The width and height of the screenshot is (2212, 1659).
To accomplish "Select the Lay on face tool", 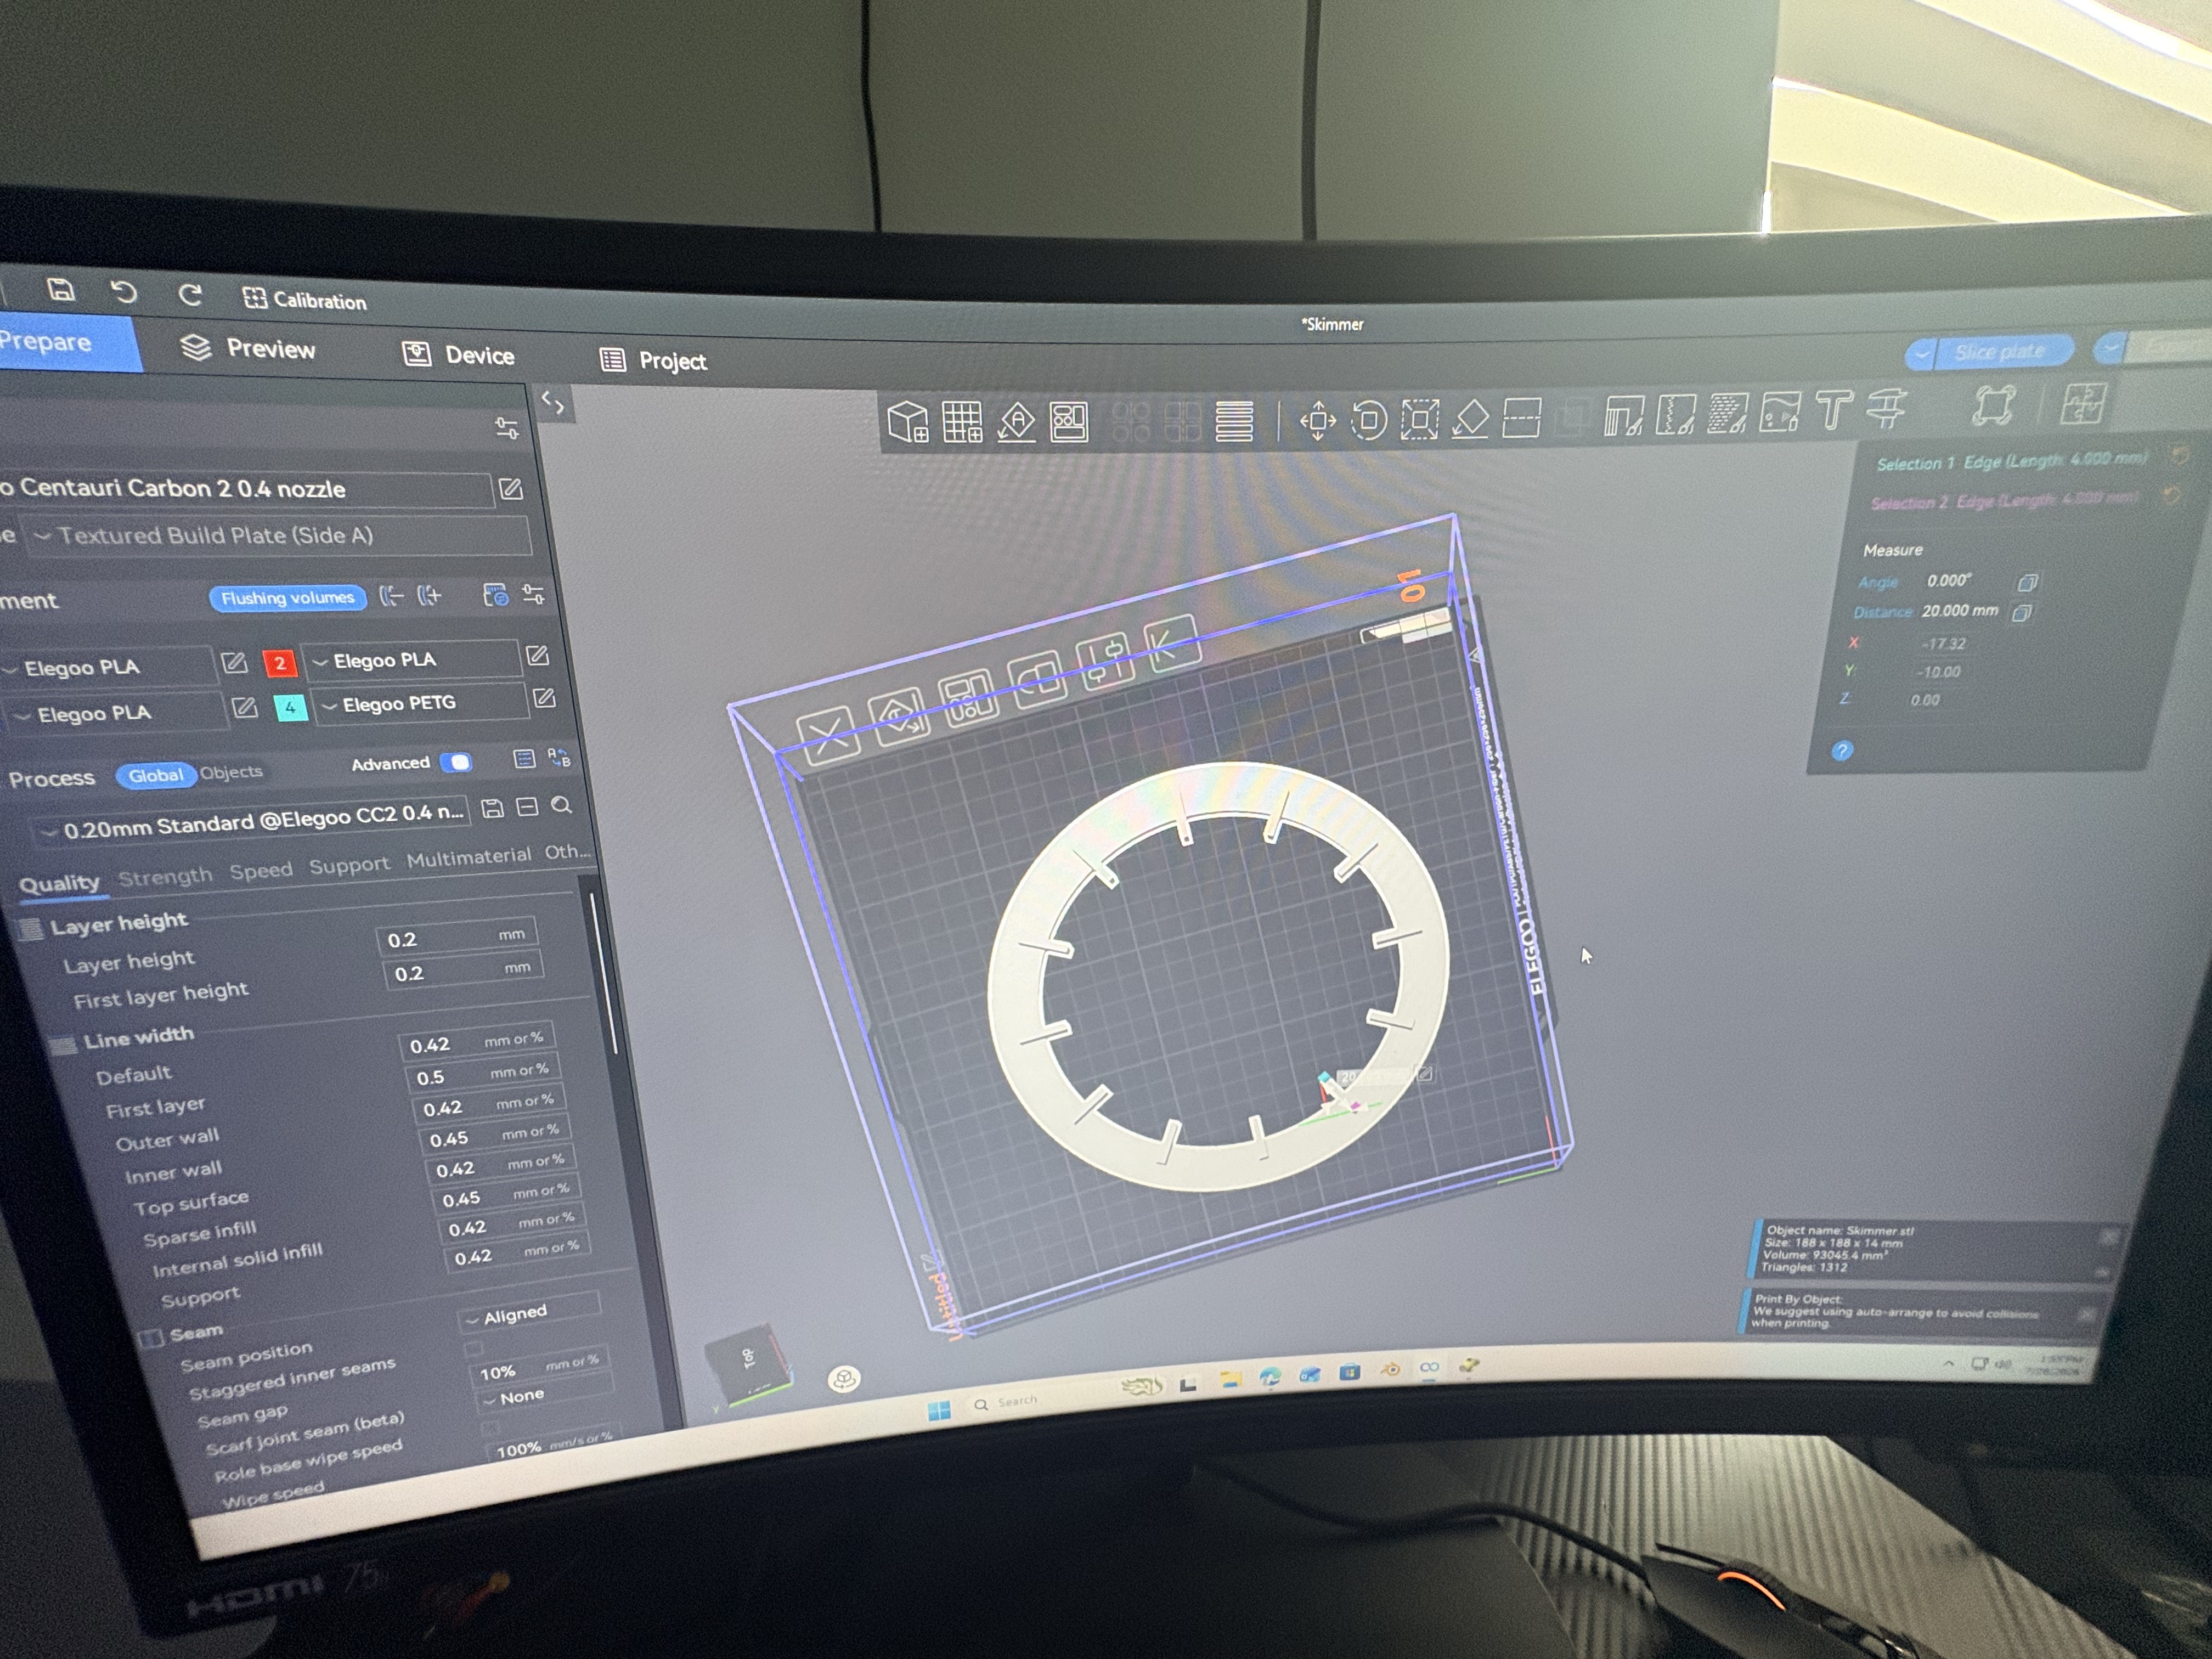I will coord(1470,418).
